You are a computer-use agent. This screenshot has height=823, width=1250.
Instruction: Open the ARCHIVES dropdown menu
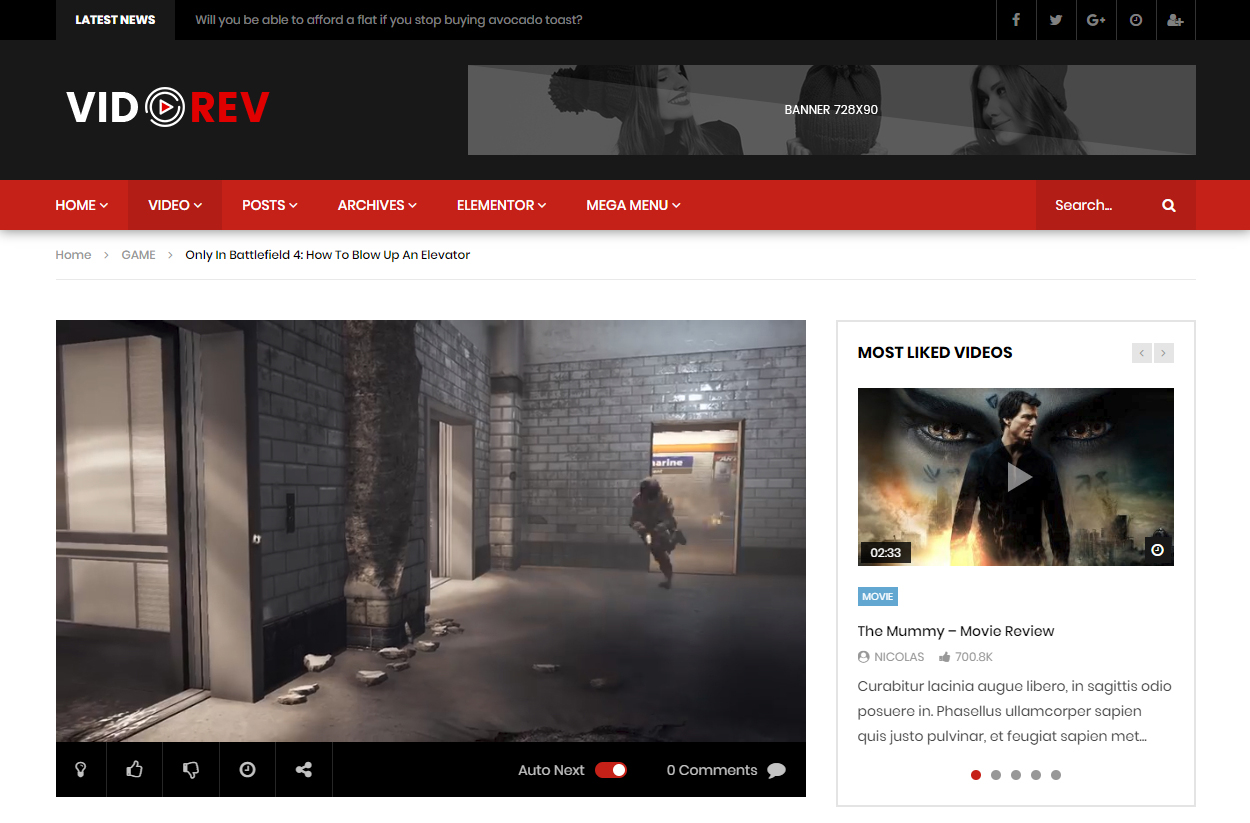click(377, 205)
